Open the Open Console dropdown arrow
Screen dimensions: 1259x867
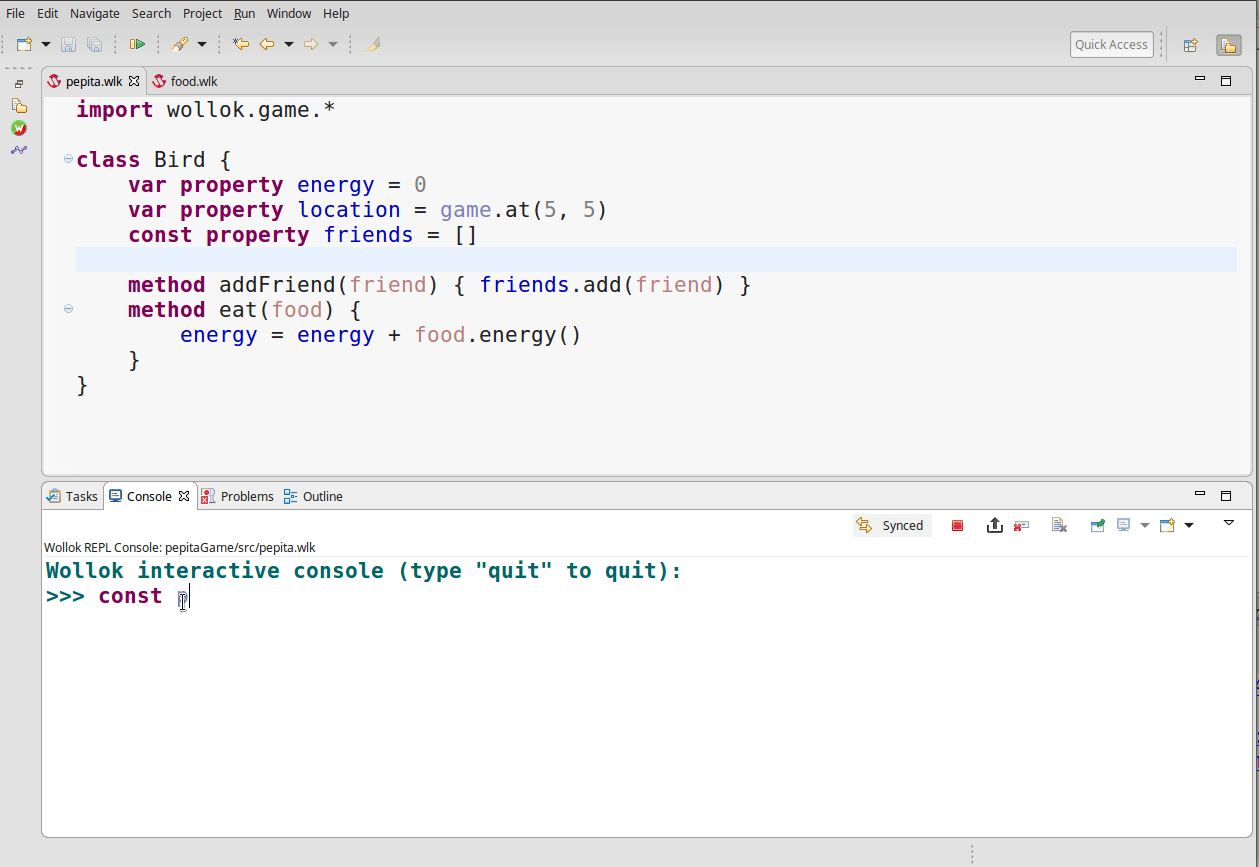(x=1189, y=525)
